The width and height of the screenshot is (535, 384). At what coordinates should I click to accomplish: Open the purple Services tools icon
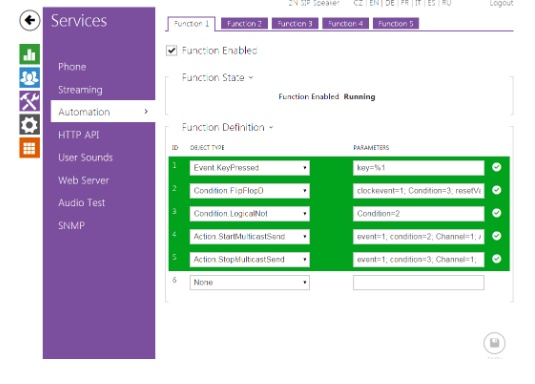click(30, 101)
